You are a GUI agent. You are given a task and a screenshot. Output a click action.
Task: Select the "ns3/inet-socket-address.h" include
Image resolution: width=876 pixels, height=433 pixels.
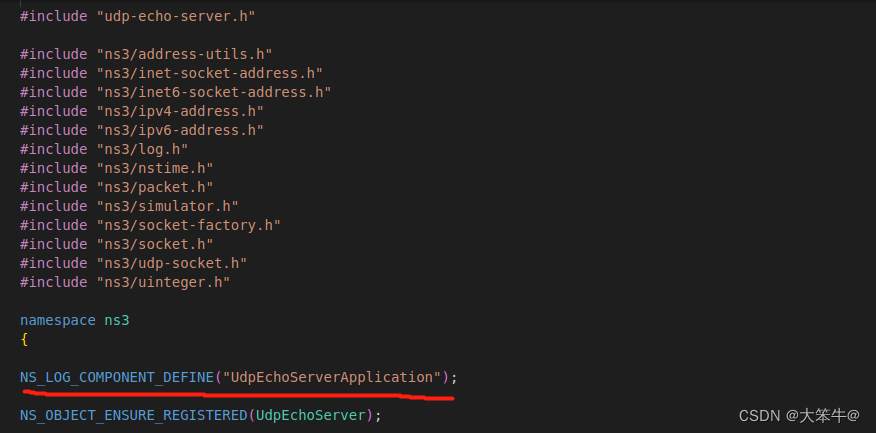click(210, 73)
